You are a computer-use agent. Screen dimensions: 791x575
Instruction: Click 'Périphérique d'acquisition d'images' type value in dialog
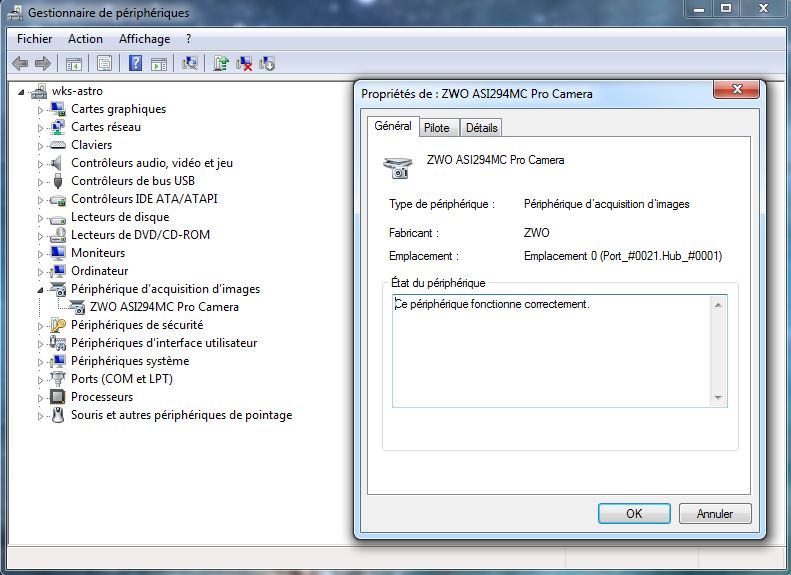tap(606, 204)
